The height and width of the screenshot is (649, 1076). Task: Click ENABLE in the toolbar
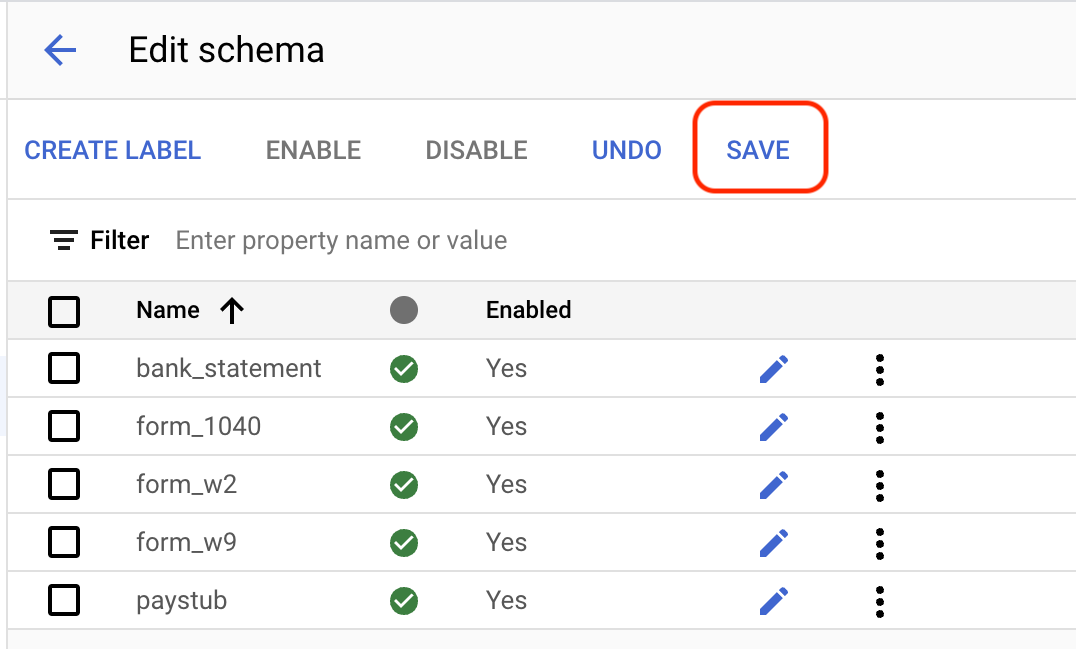313,150
